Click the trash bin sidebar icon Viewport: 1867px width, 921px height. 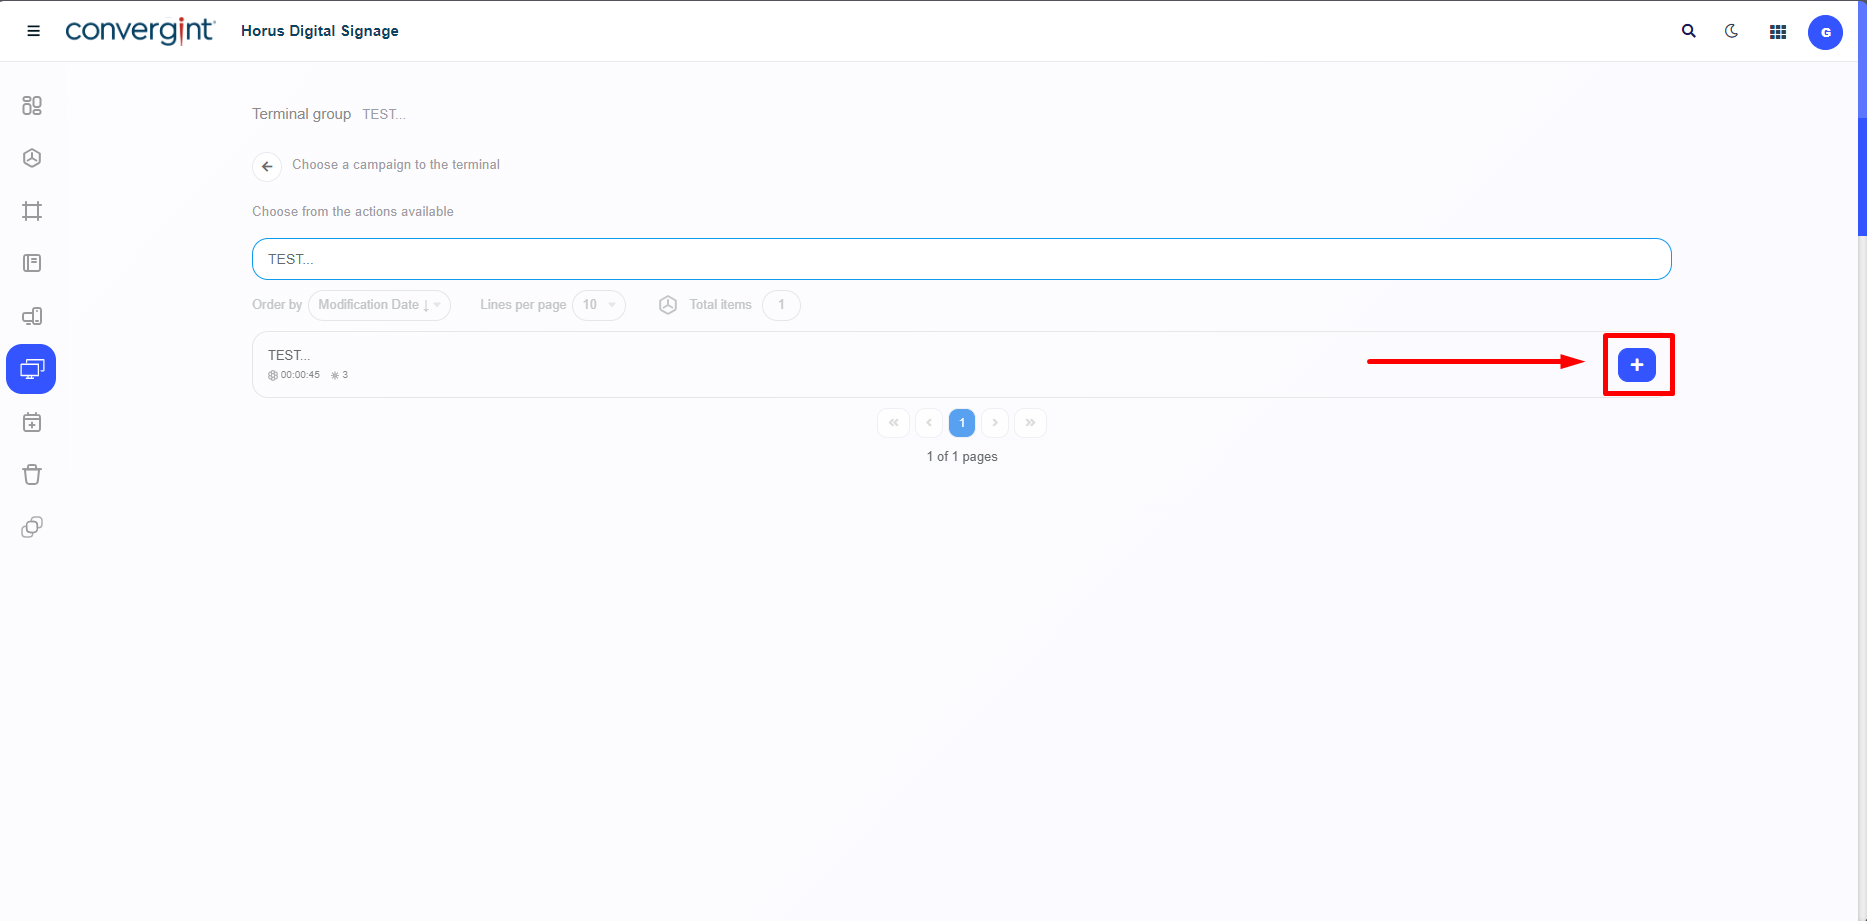click(32, 475)
